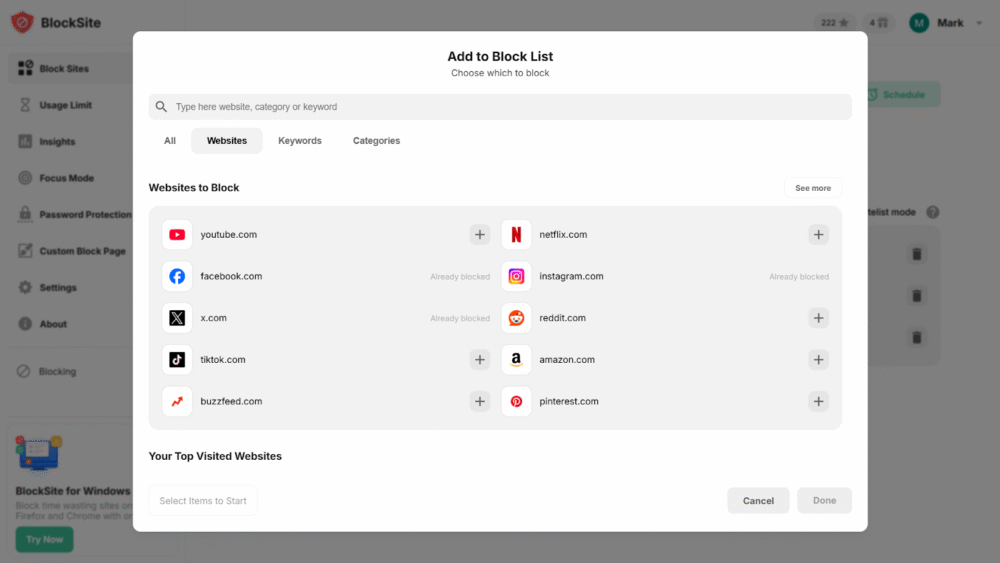Viewport: 1000px width, 563px height.
Task: Click the plus icon beside reddit.com
Action: (818, 318)
